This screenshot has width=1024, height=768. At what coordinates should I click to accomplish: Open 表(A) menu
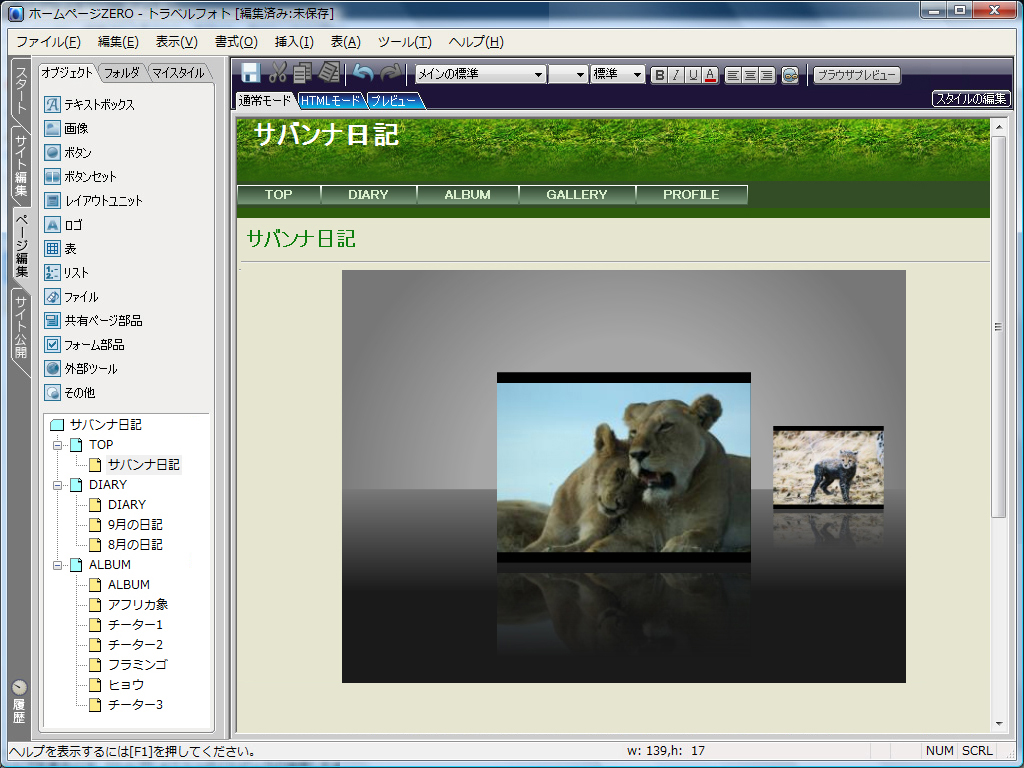(x=345, y=42)
